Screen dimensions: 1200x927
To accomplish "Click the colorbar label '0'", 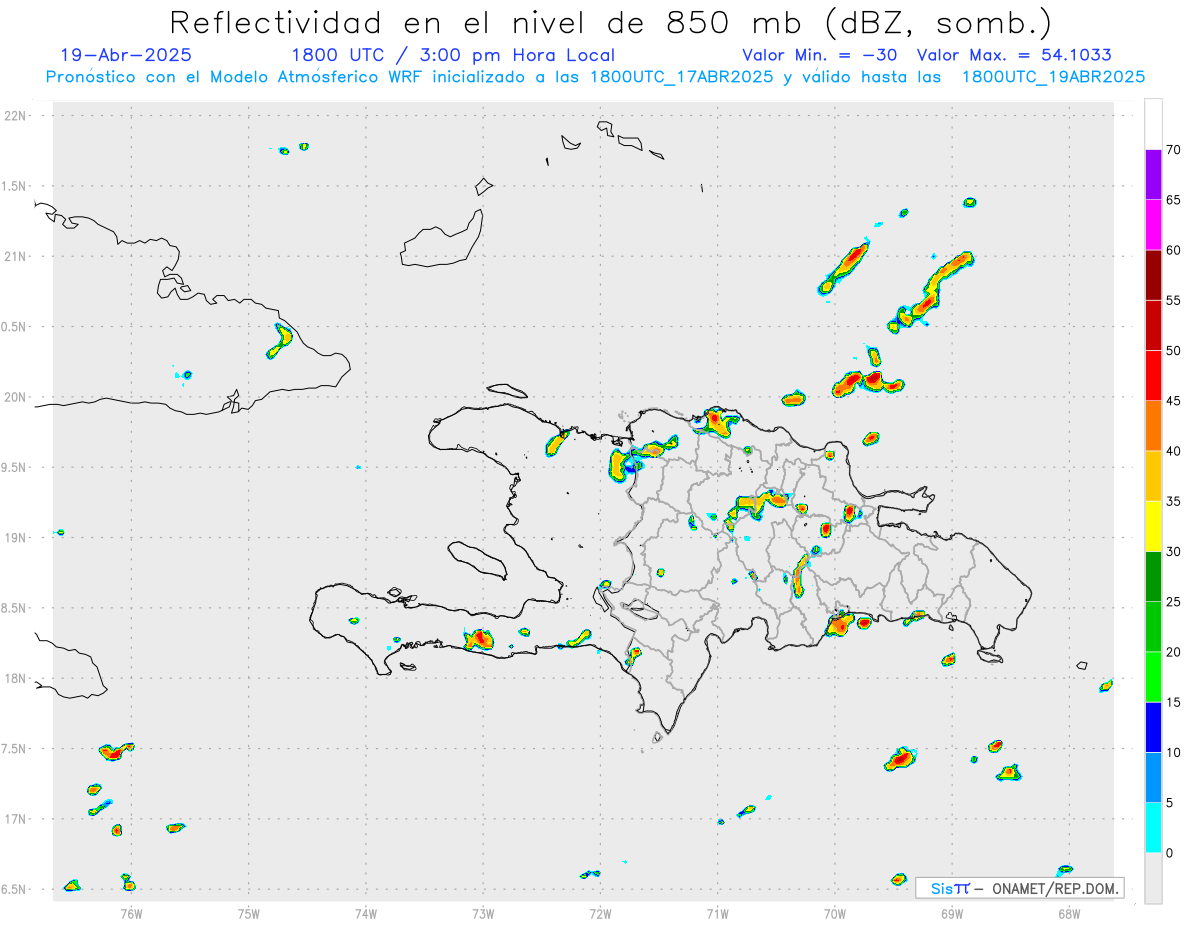I will [x=1169, y=853].
